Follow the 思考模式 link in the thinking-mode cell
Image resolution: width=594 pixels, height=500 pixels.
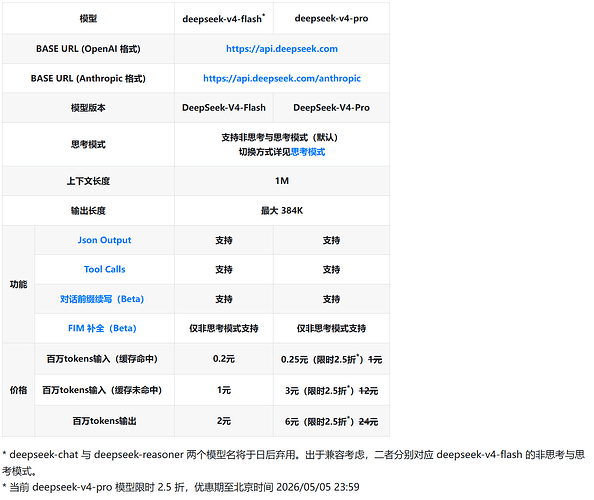pyautogui.click(x=308, y=152)
